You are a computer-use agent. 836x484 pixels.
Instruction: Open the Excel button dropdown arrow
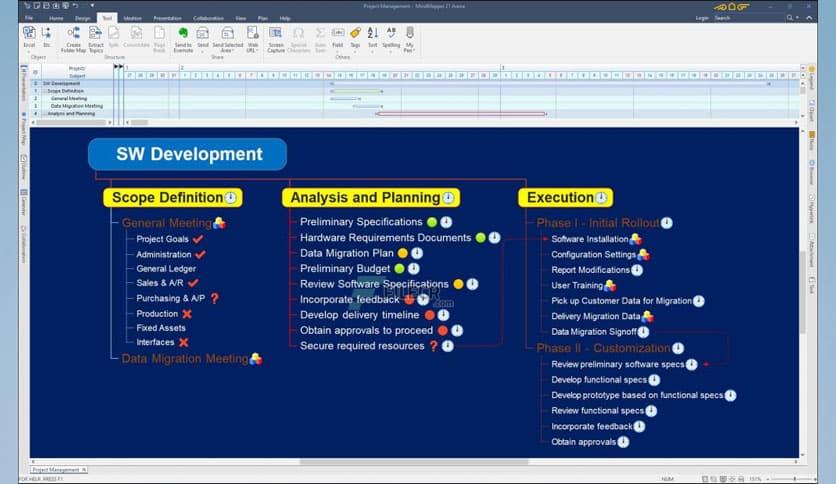(29, 52)
